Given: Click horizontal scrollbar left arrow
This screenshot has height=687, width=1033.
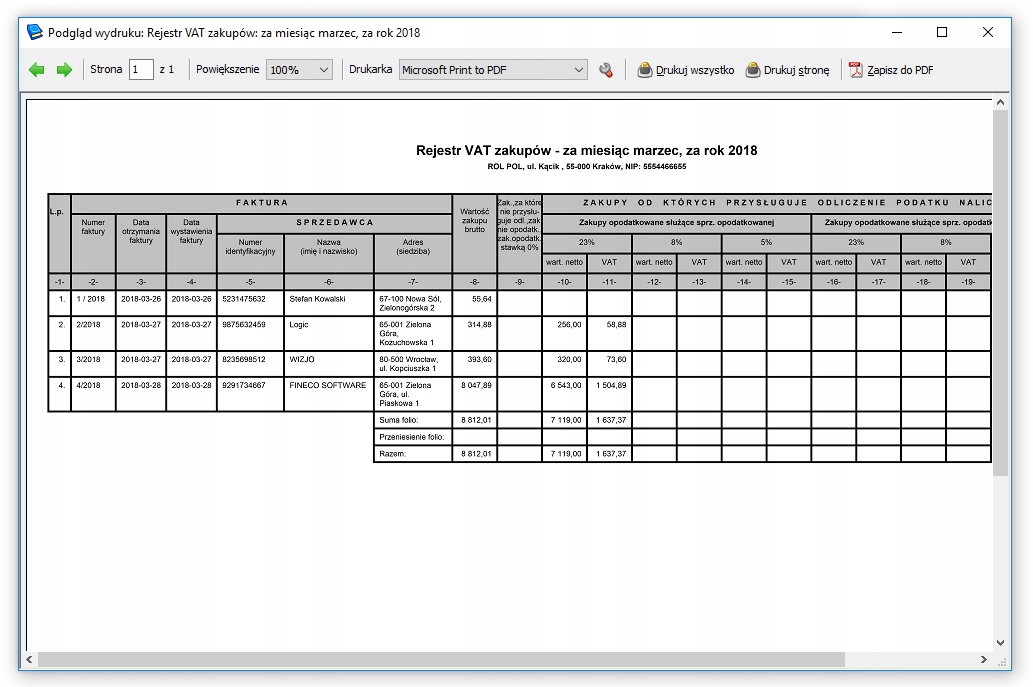Looking at the screenshot, I should click(29, 660).
